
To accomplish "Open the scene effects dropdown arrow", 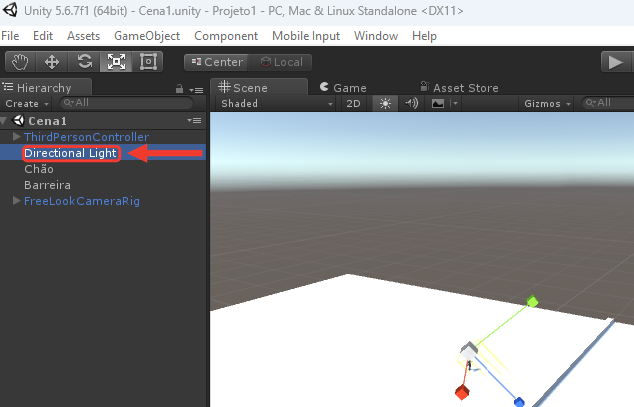I will 455,103.
